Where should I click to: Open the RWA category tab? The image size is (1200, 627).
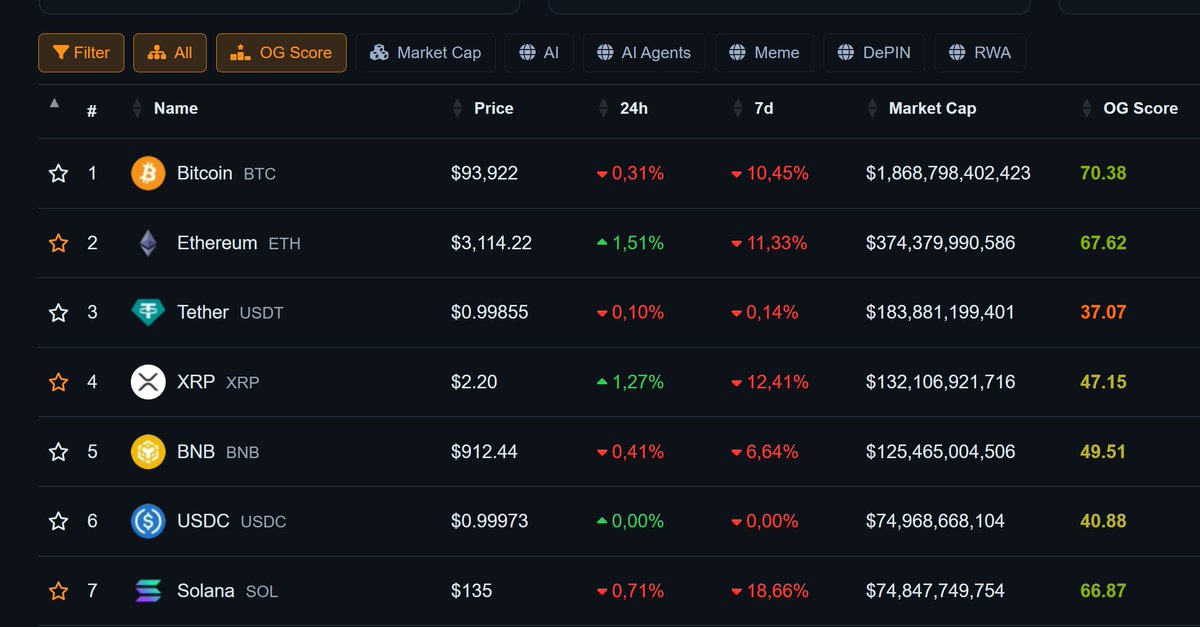[980, 53]
